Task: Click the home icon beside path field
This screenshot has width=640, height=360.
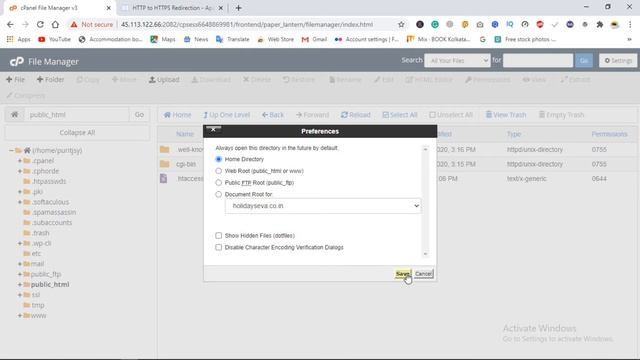Action: click(x=15, y=115)
